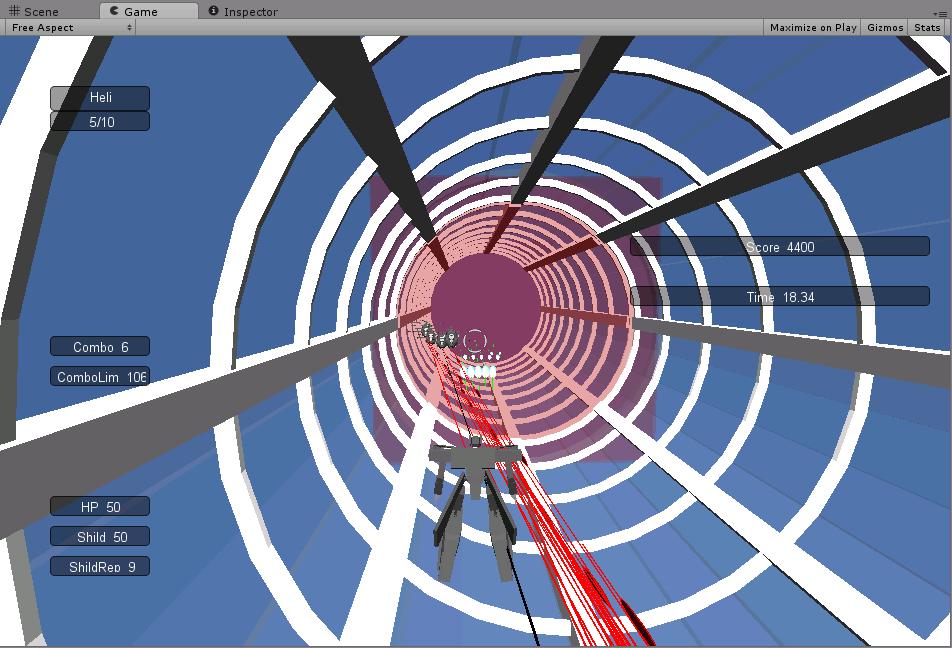The width and height of the screenshot is (952, 648).
Task: Click the Shild 50 box
Action: pos(100,537)
